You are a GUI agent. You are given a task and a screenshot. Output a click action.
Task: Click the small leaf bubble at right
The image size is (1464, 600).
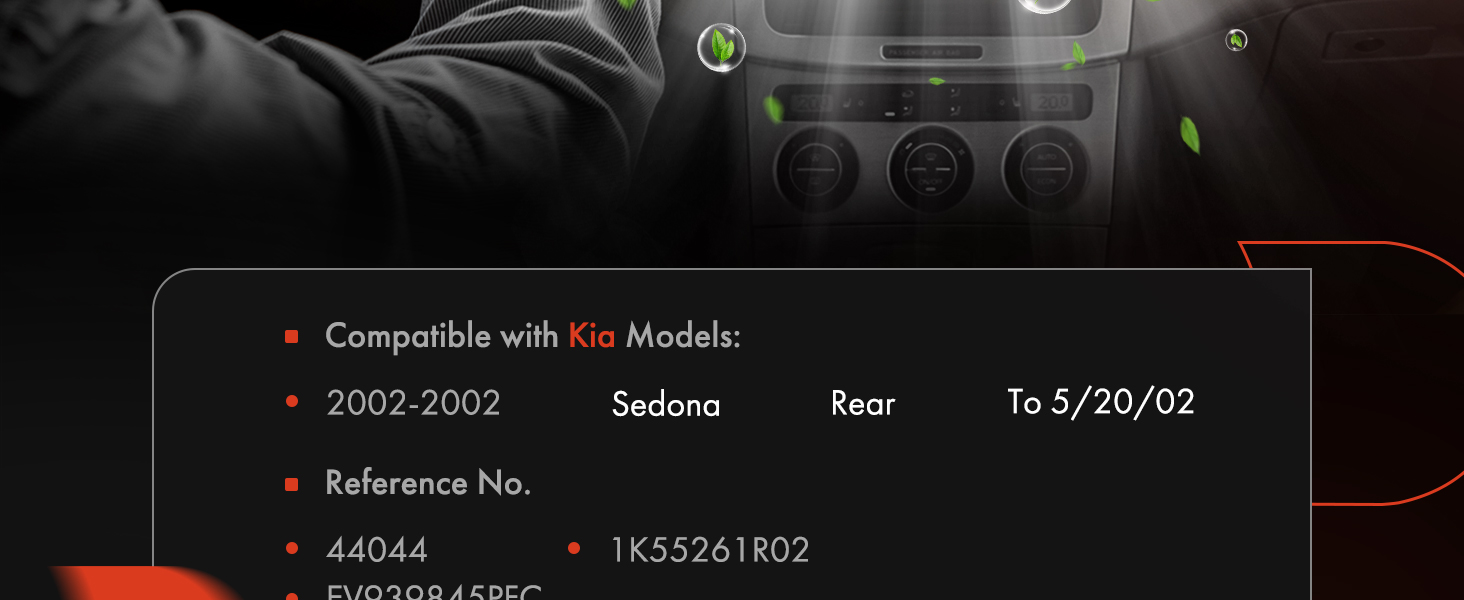1237,41
